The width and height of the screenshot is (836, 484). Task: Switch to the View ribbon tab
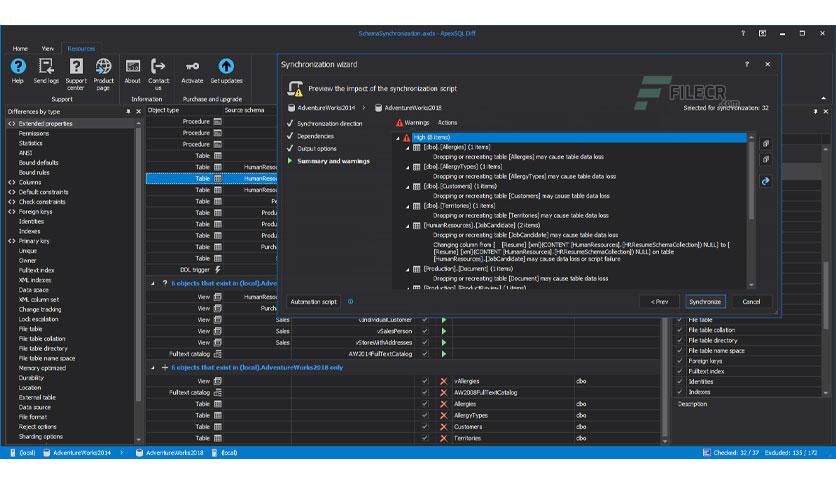click(x=48, y=49)
